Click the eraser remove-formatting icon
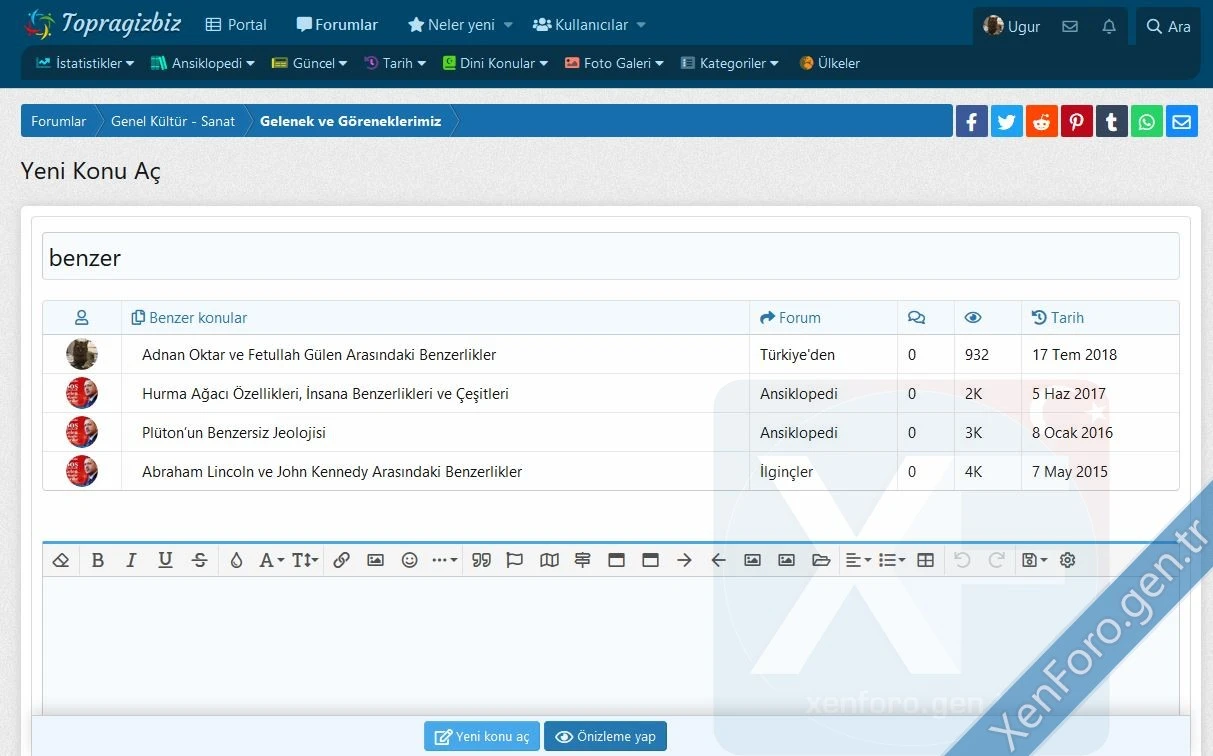Image resolution: width=1213 pixels, height=756 pixels. coord(61,560)
